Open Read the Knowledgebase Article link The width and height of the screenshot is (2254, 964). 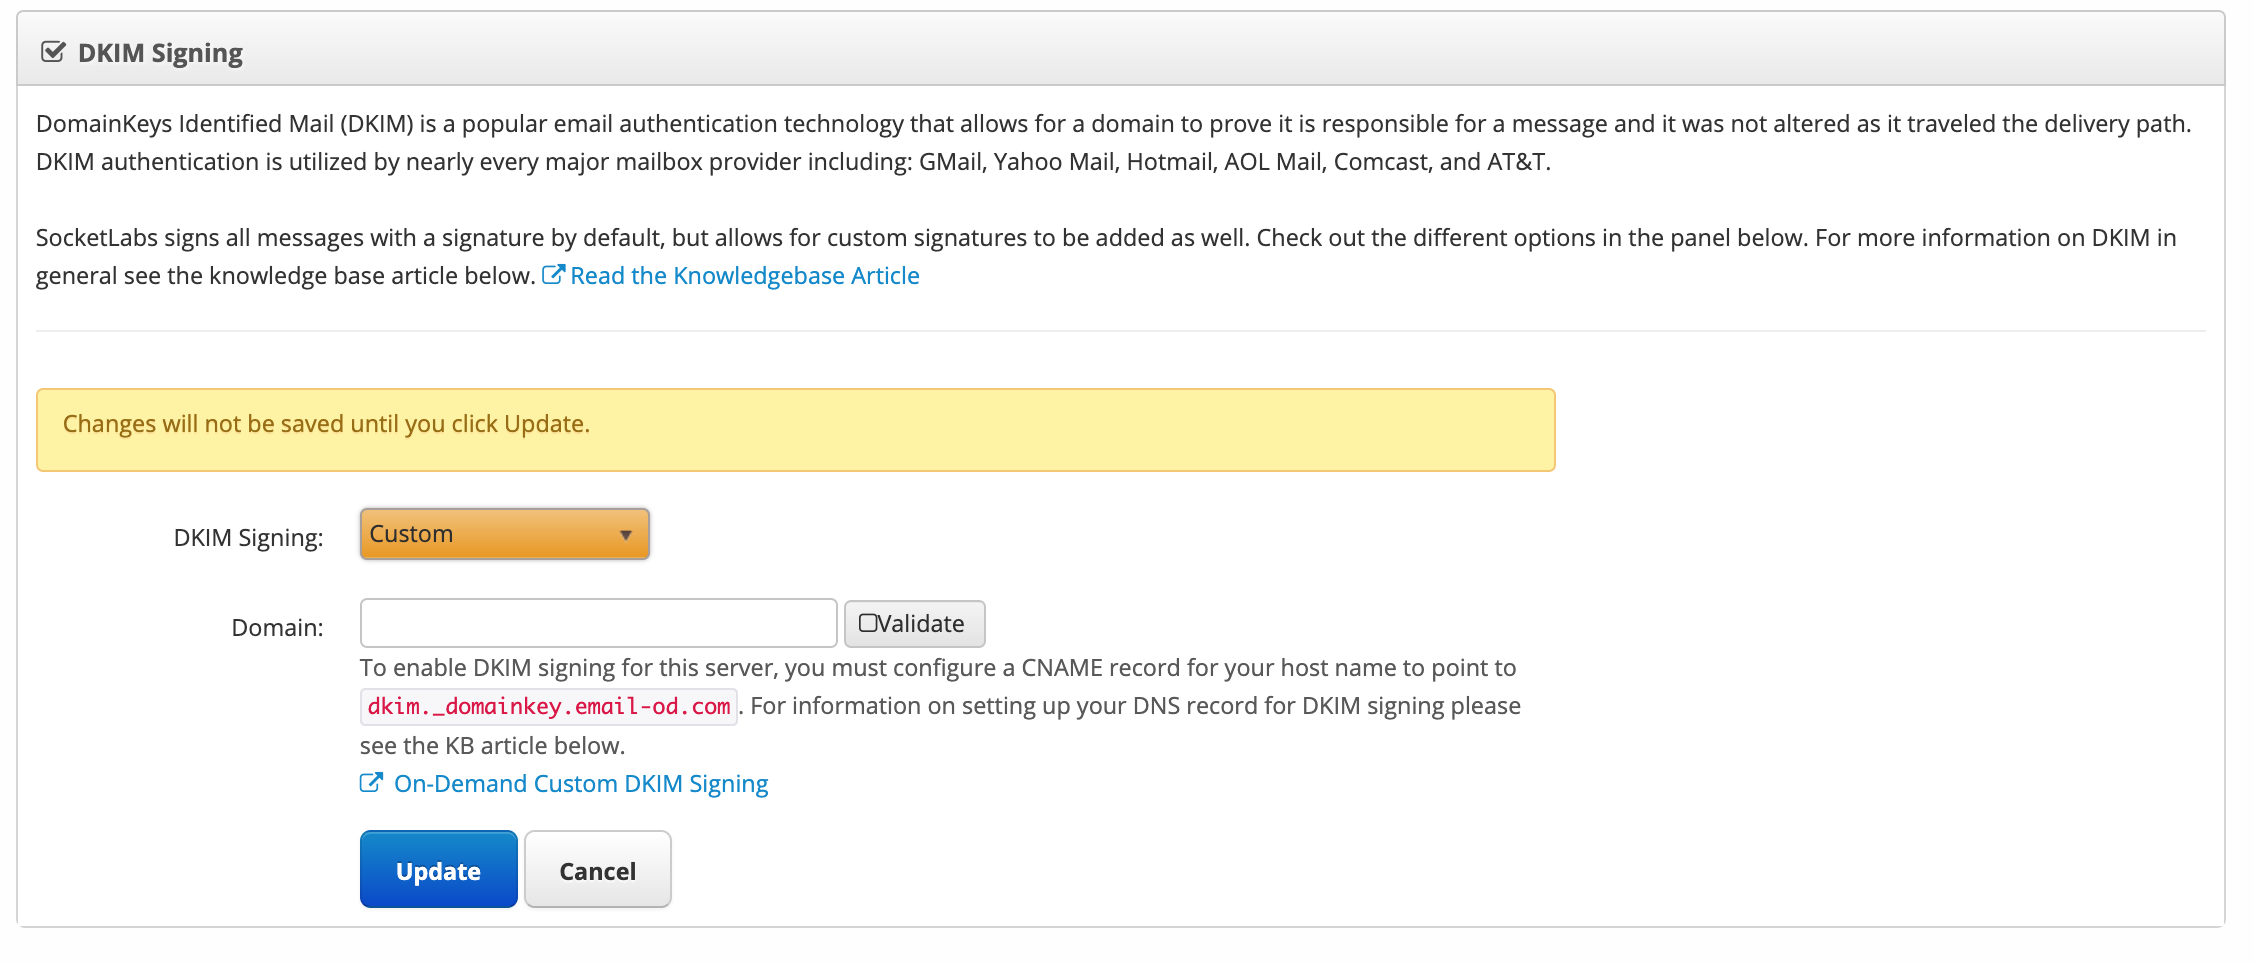tap(744, 276)
